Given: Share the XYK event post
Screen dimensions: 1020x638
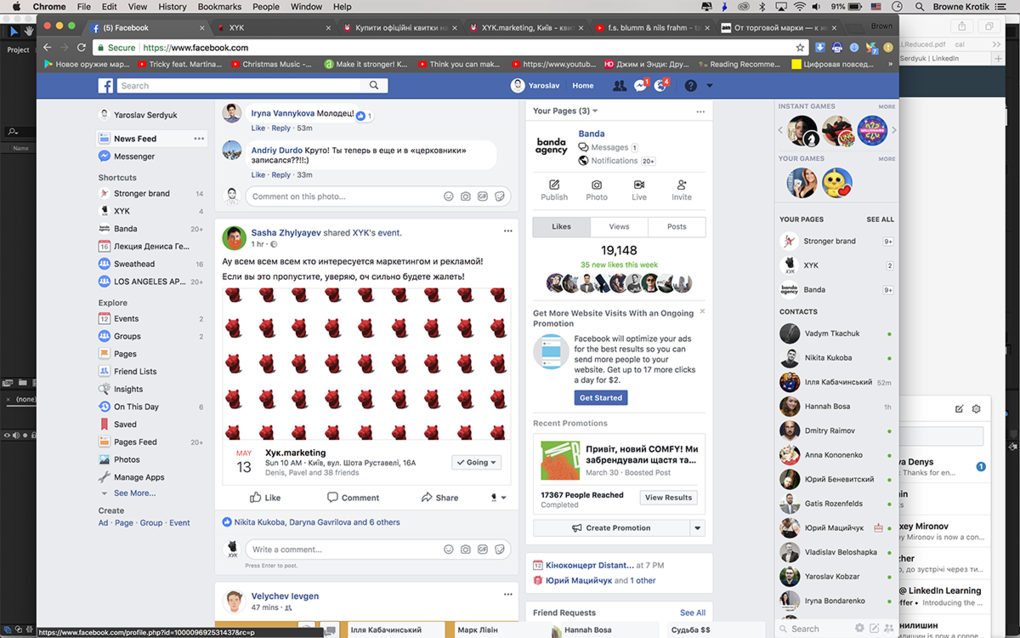Looking at the screenshot, I should coord(440,498).
